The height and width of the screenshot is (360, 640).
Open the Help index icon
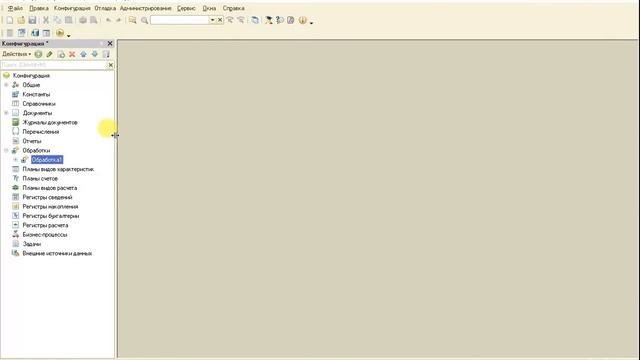pyautogui.click(x=291, y=20)
